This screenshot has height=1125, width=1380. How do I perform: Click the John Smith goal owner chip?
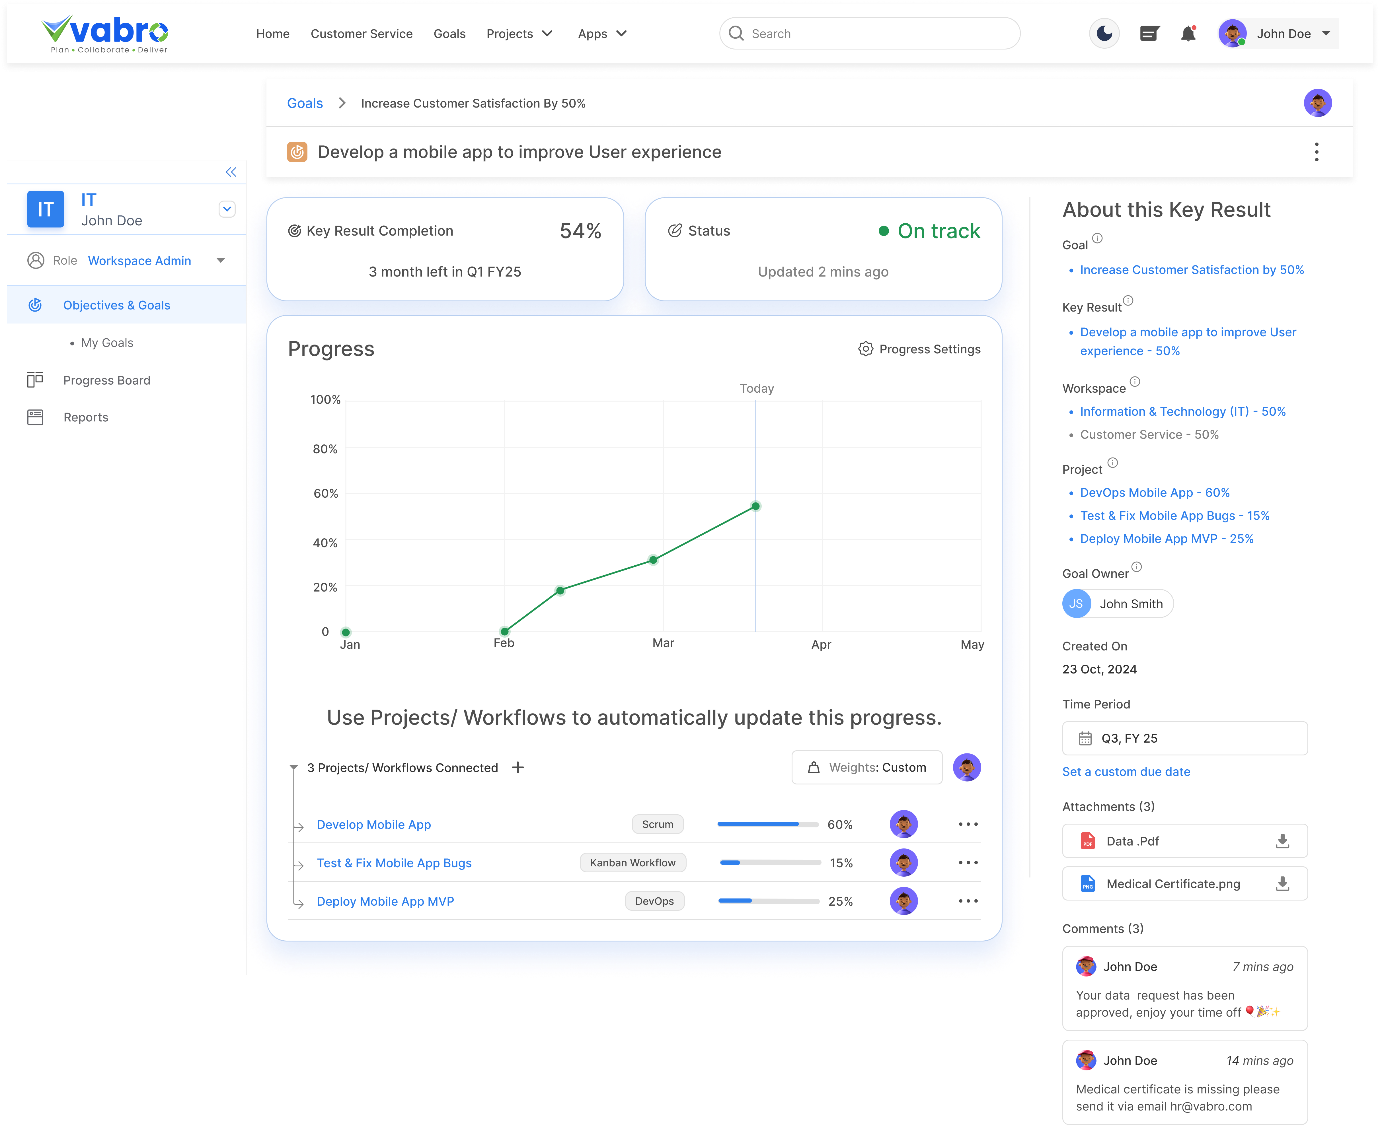point(1117,603)
